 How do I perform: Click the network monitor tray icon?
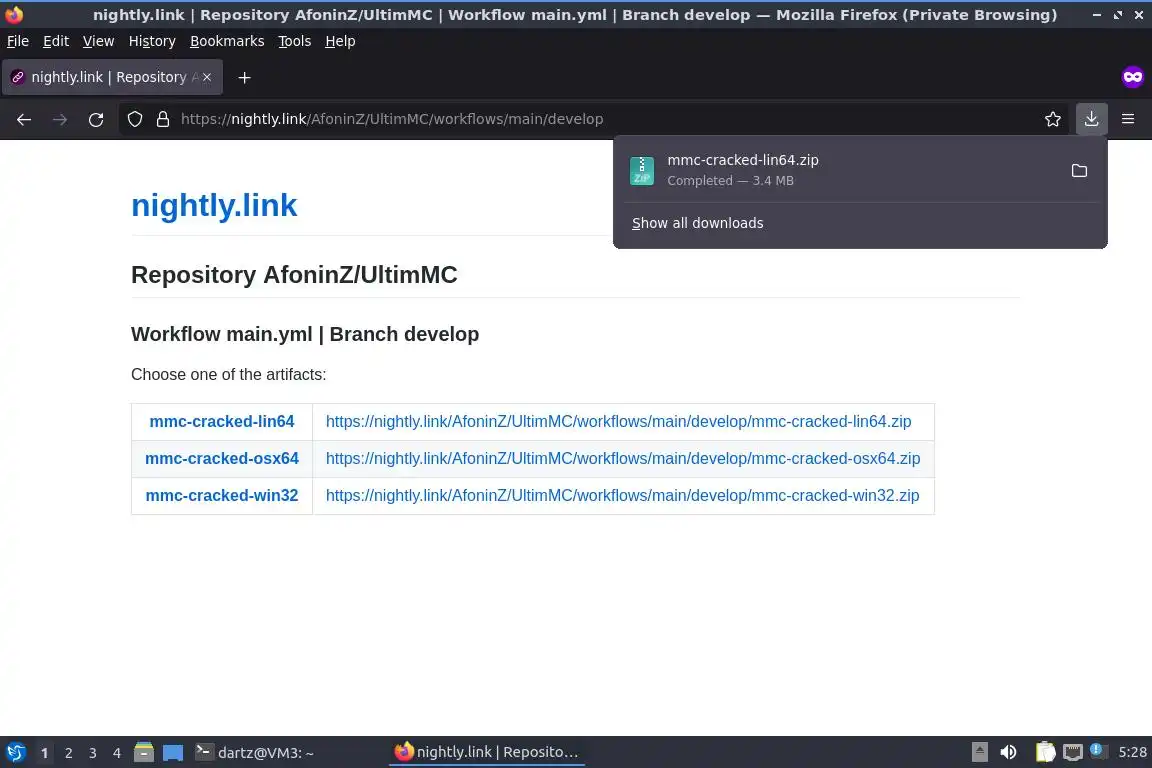[1073, 753]
